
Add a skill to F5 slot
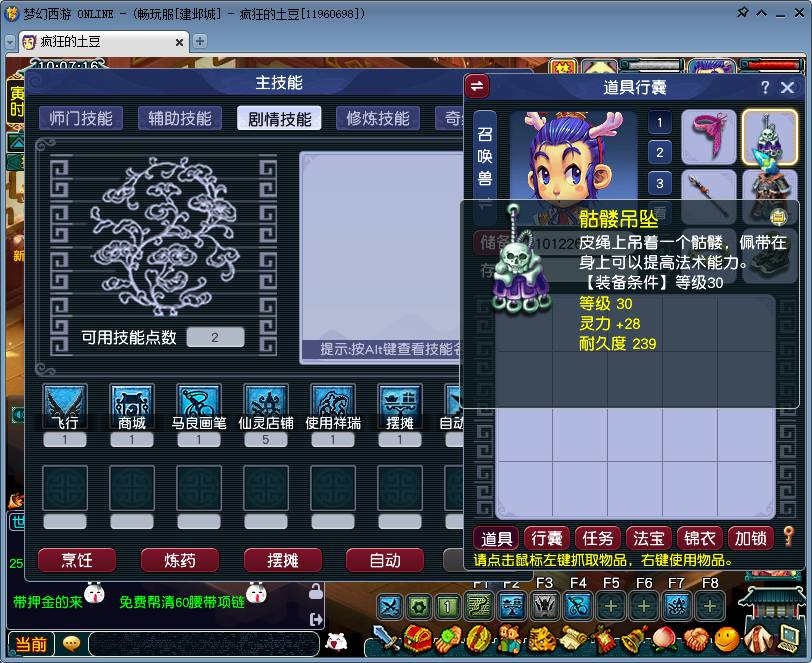tap(611, 606)
